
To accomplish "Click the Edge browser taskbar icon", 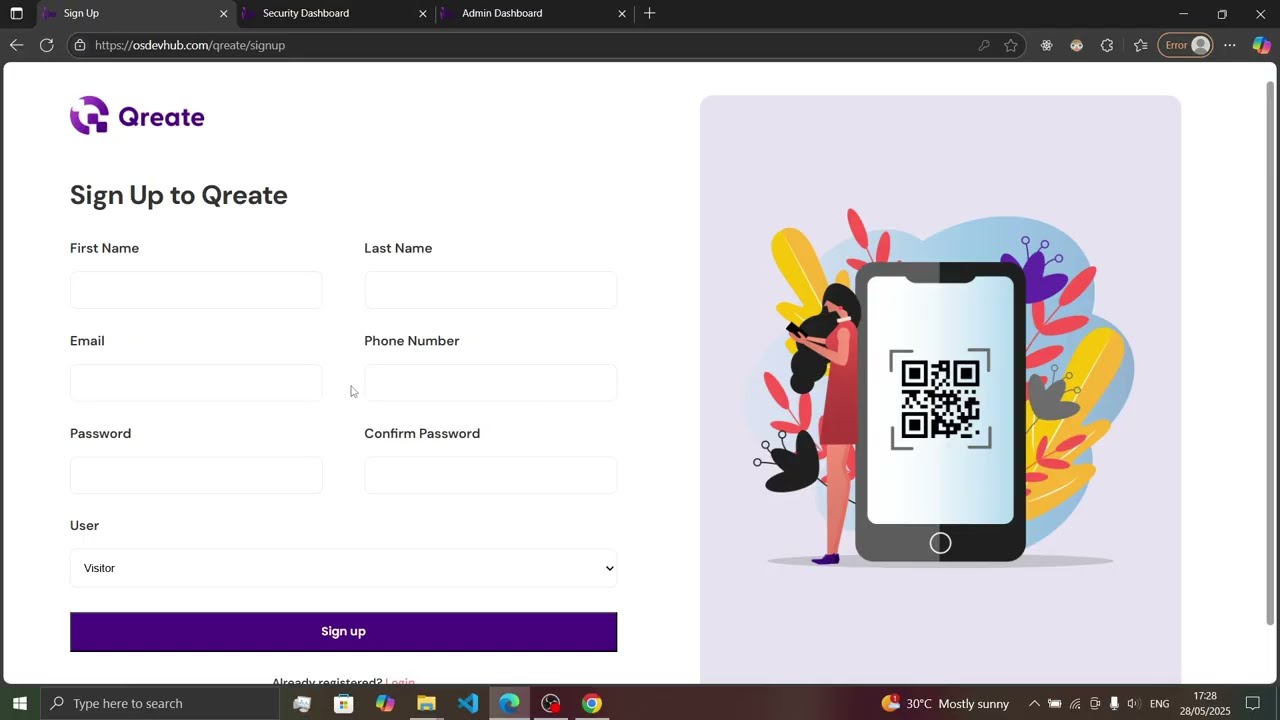I will click(510, 703).
